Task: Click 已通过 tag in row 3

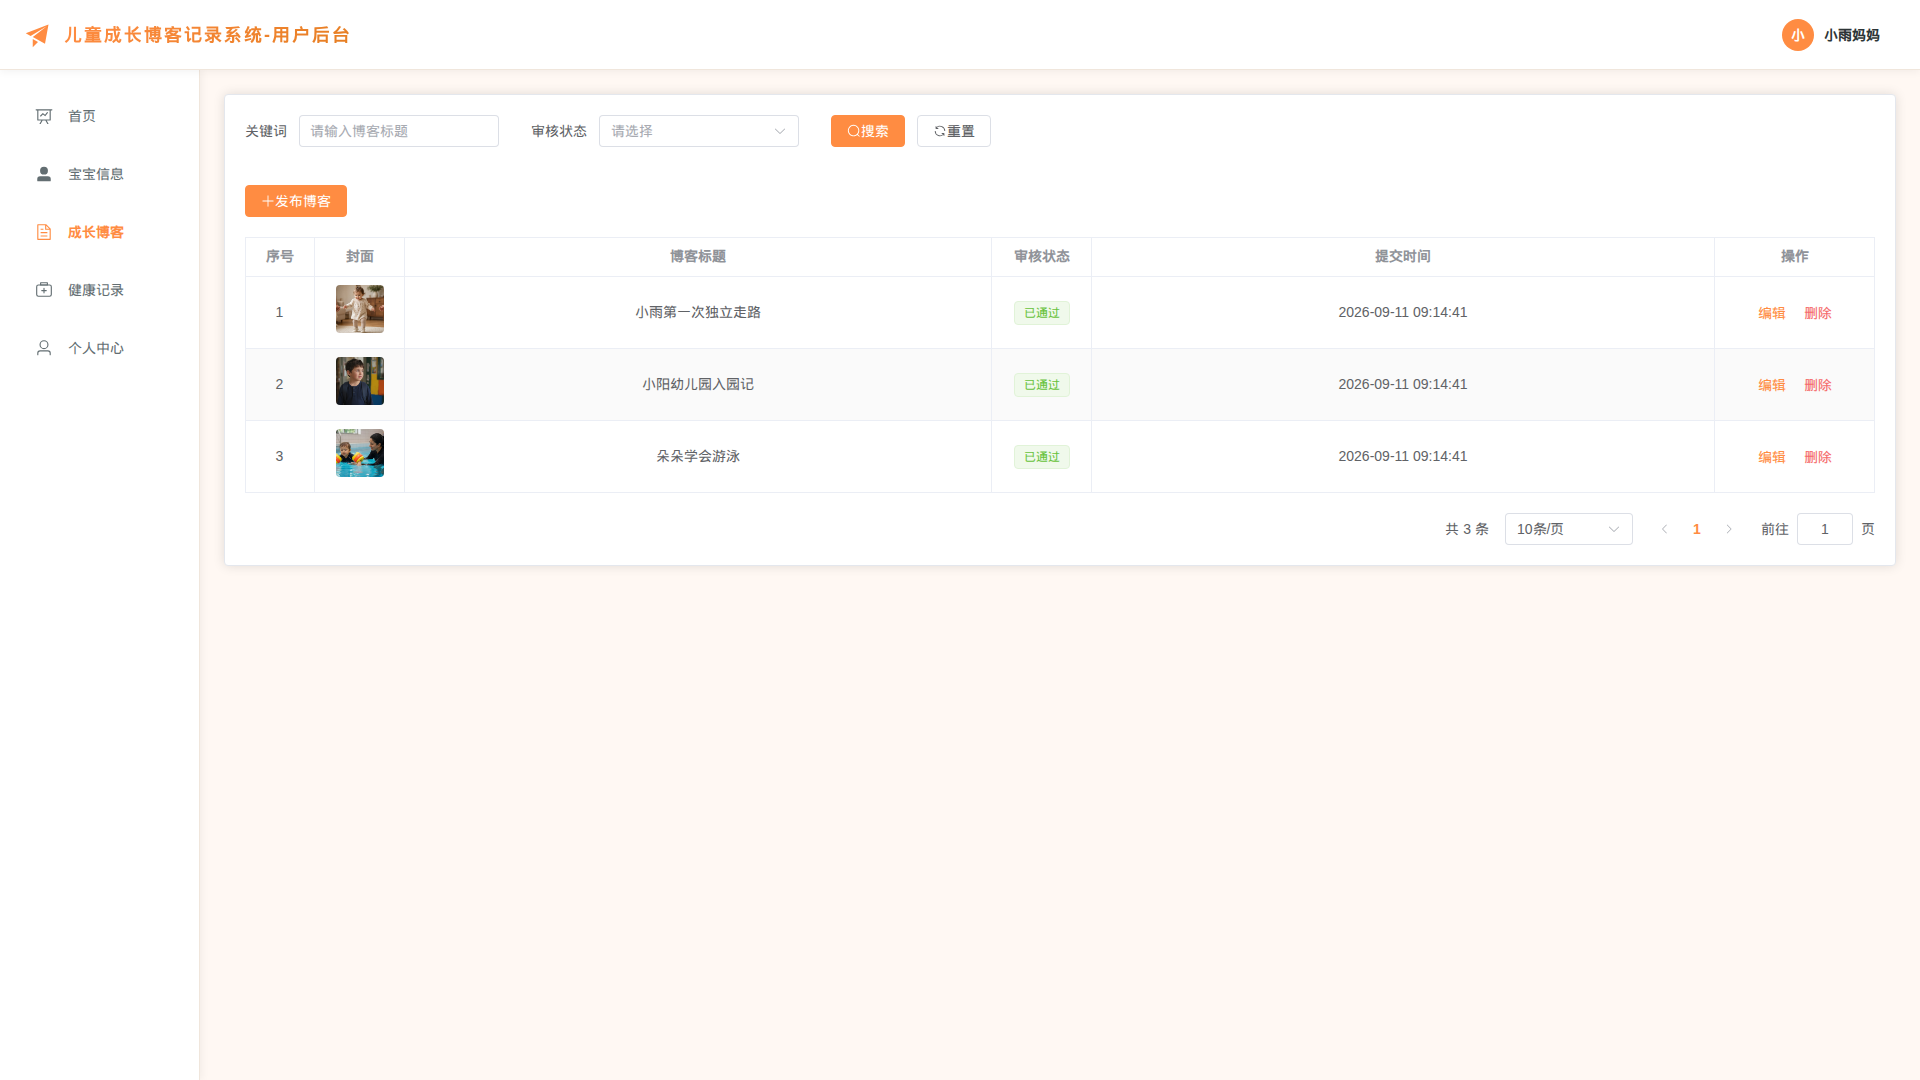Action: (1041, 457)
